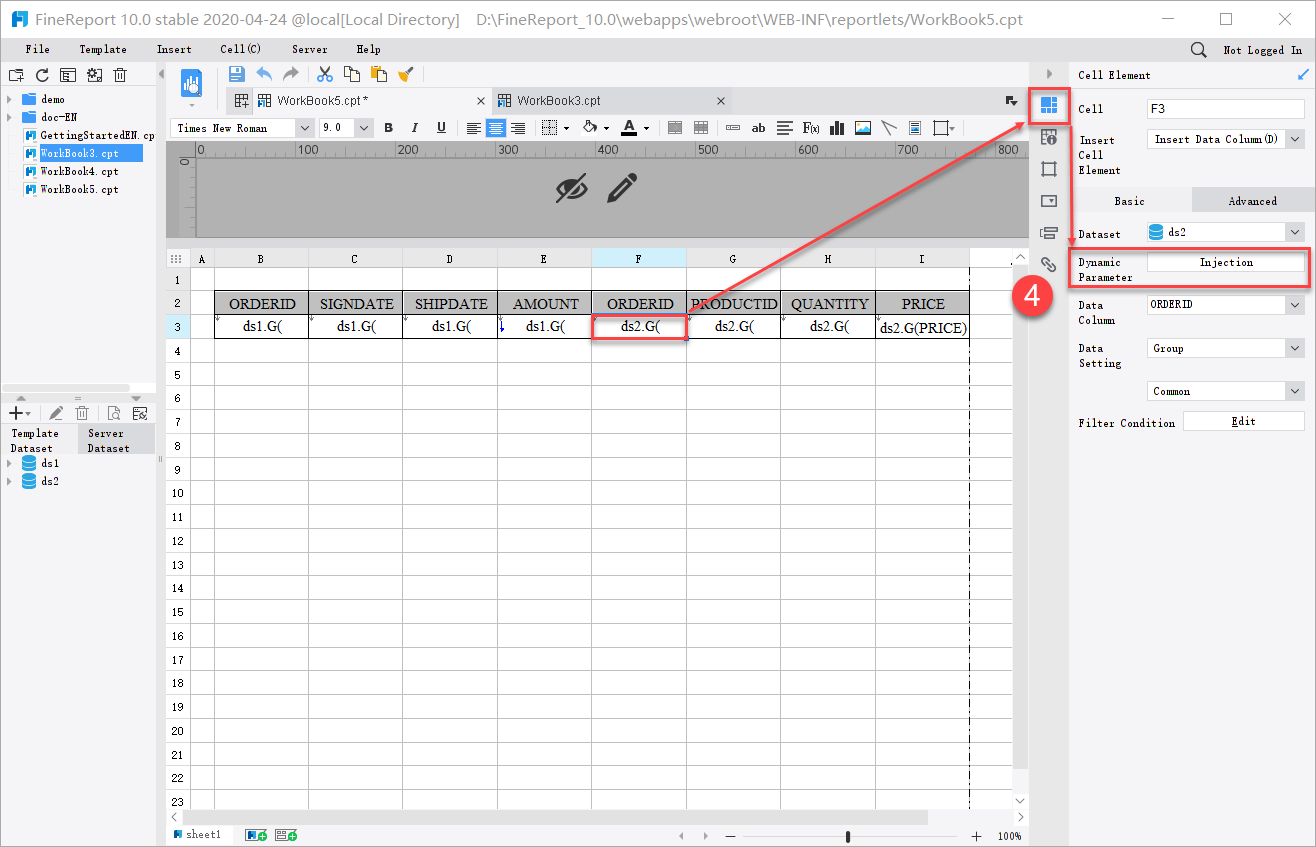1316x847 pixels.
Task: Toggle bold formatting for the selected cell
Action: pyautogui.click(x=388, y=127)
